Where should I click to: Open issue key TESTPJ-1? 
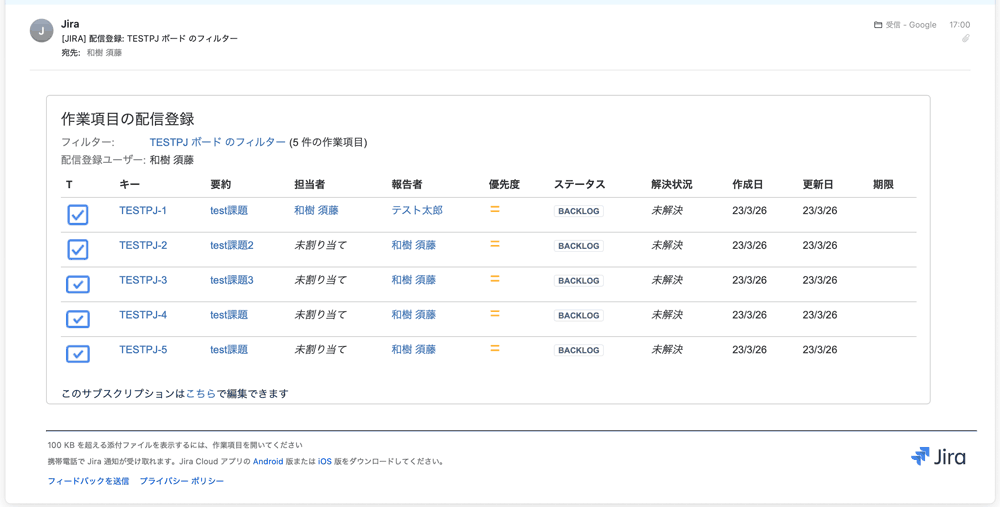coord(143,210)
